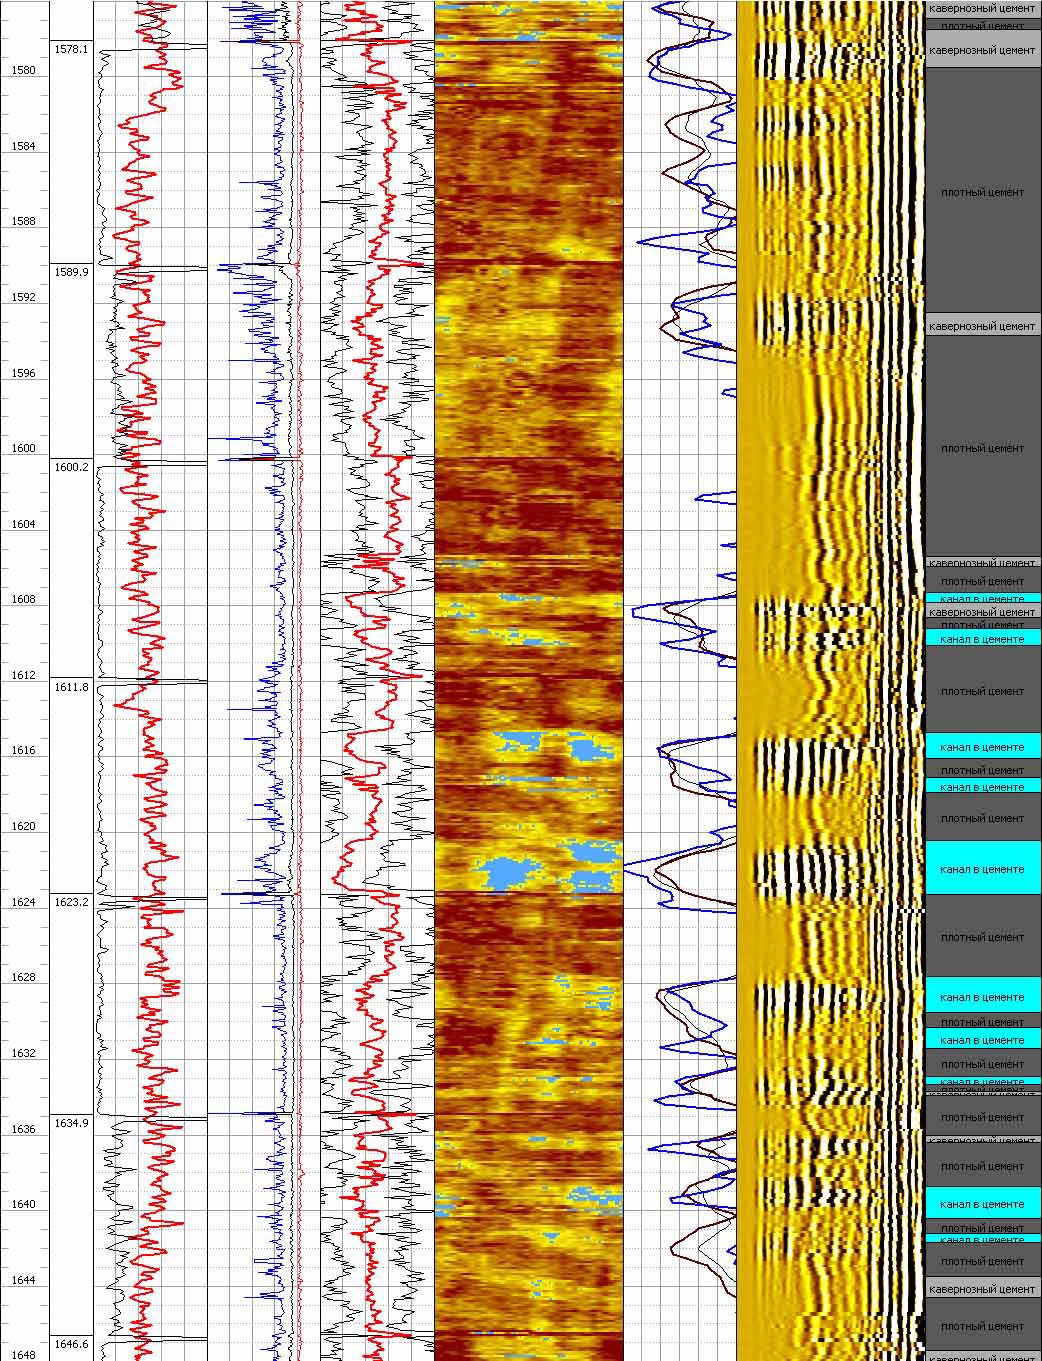Screen dimensions: 1042x1361
Task: Click the 1580 mark on depth scale
Action: pyautogui.click(x=23, y=71)
